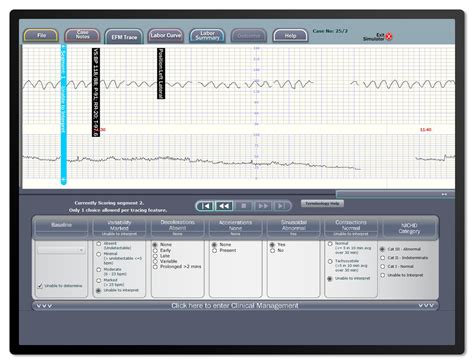Click the small arrows on the scroll bar
Screen dimensions: 474x364
(444, 194)
